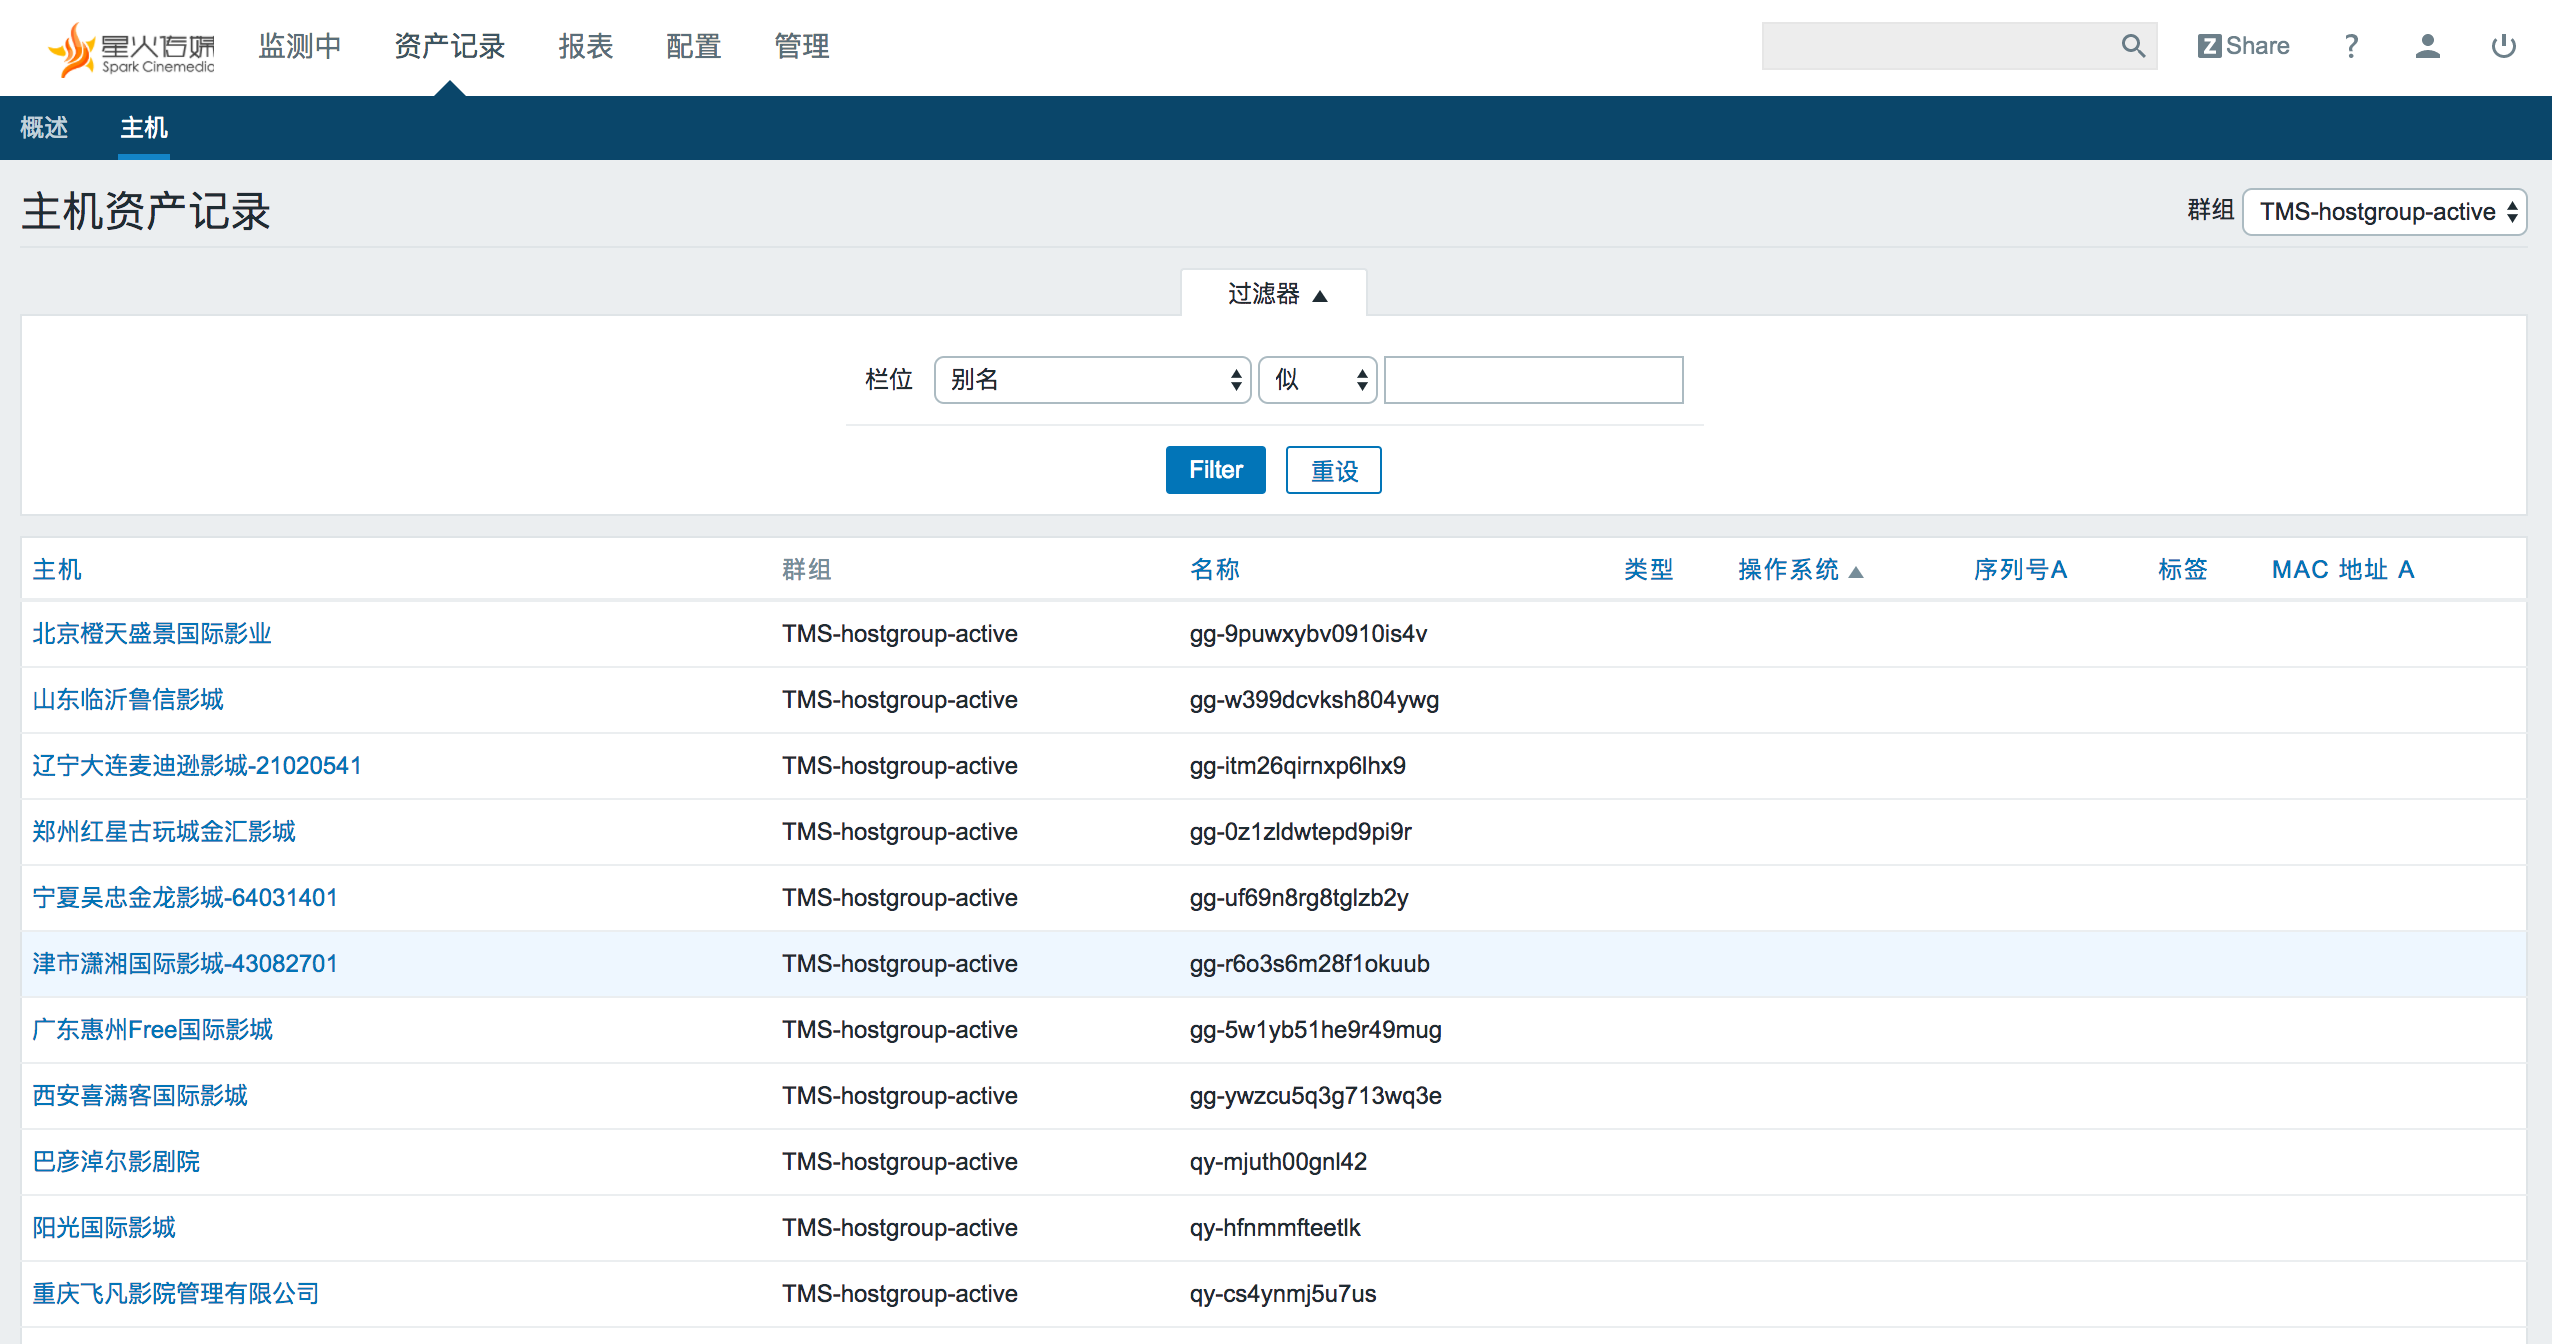The image size is (2552, 1344).
Task: Click the filter value text field
Action: click(x=1533, y=380)
